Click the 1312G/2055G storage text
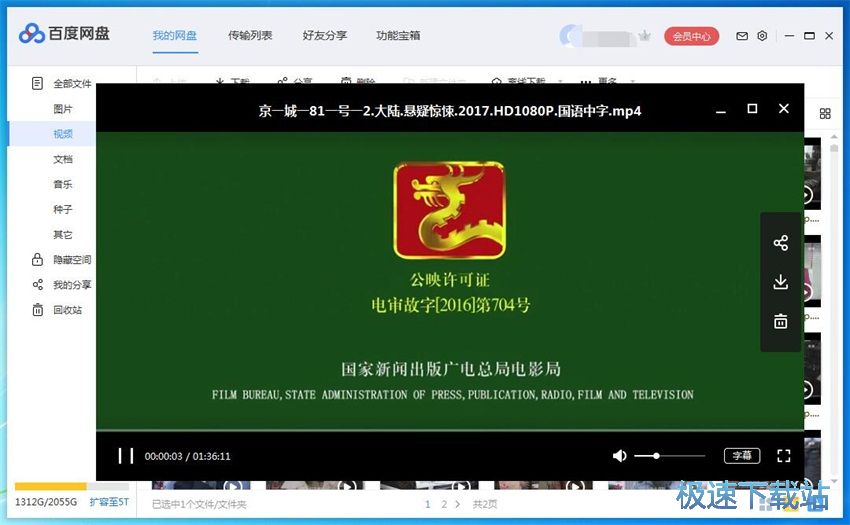The width and height of the screenshot is (850, 525). coord(46,502)
